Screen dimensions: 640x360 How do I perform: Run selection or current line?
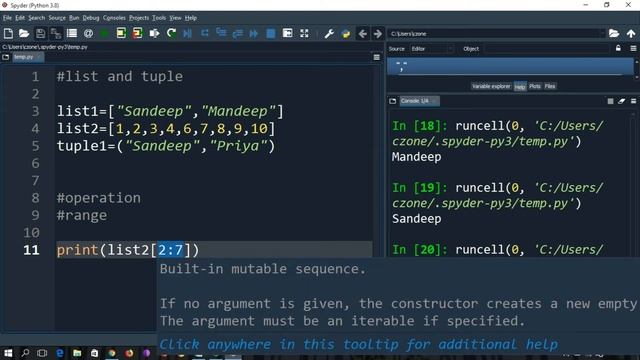tap(154, 33)
